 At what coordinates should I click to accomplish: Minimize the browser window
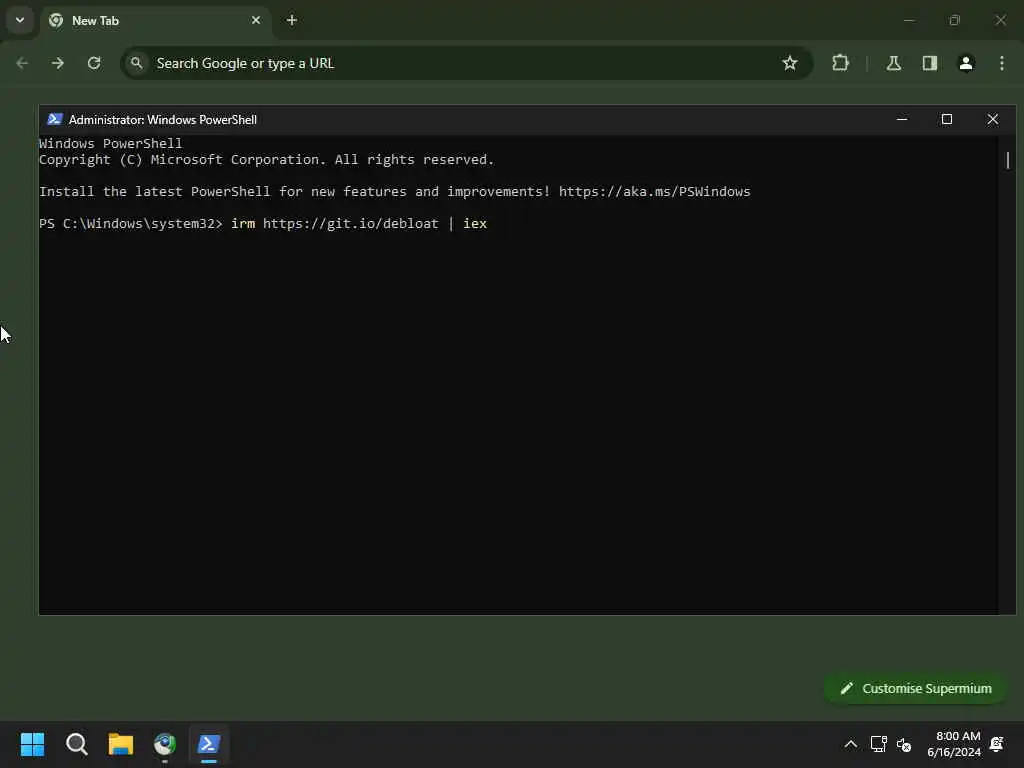[909, 20]
